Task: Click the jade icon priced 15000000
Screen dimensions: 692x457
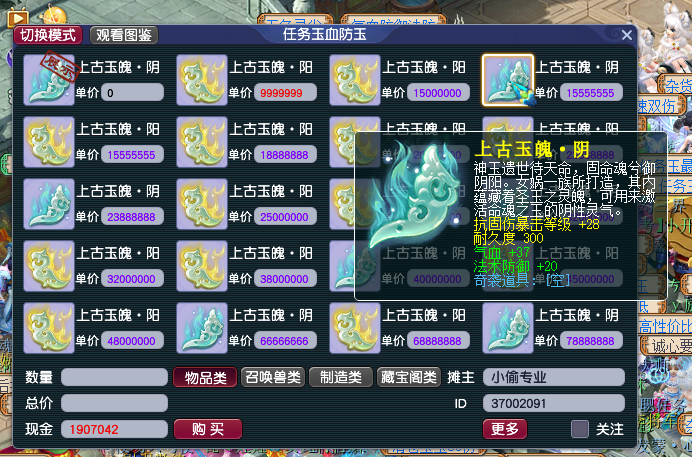Action: [355, 80]
